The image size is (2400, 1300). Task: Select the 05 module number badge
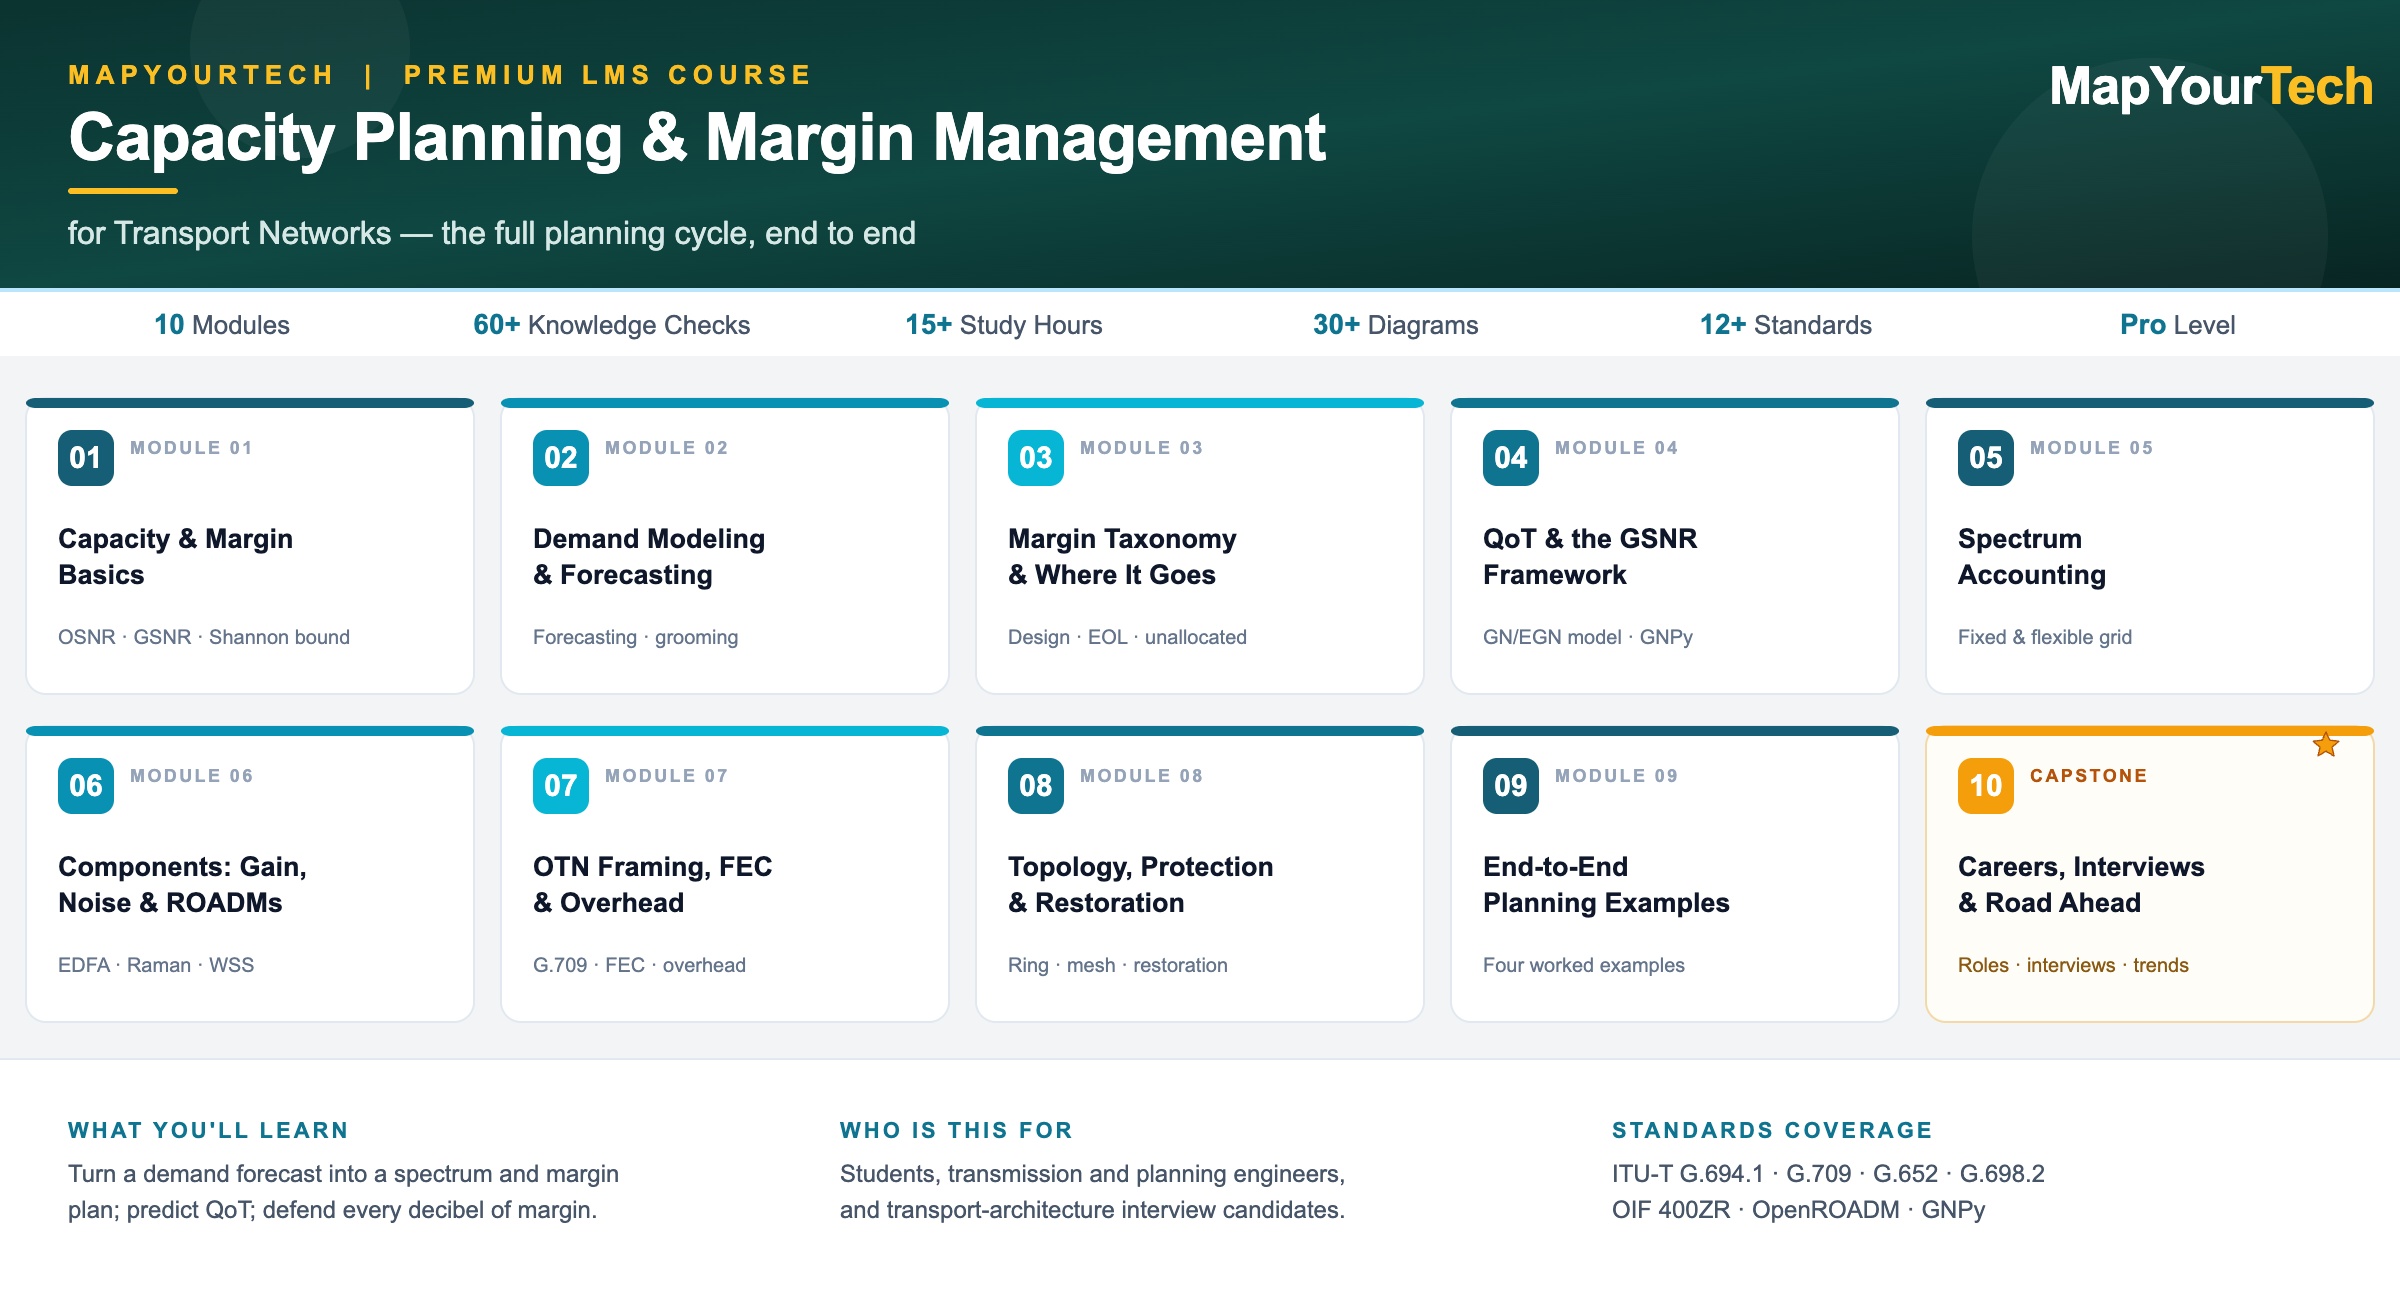point(1986,458)
